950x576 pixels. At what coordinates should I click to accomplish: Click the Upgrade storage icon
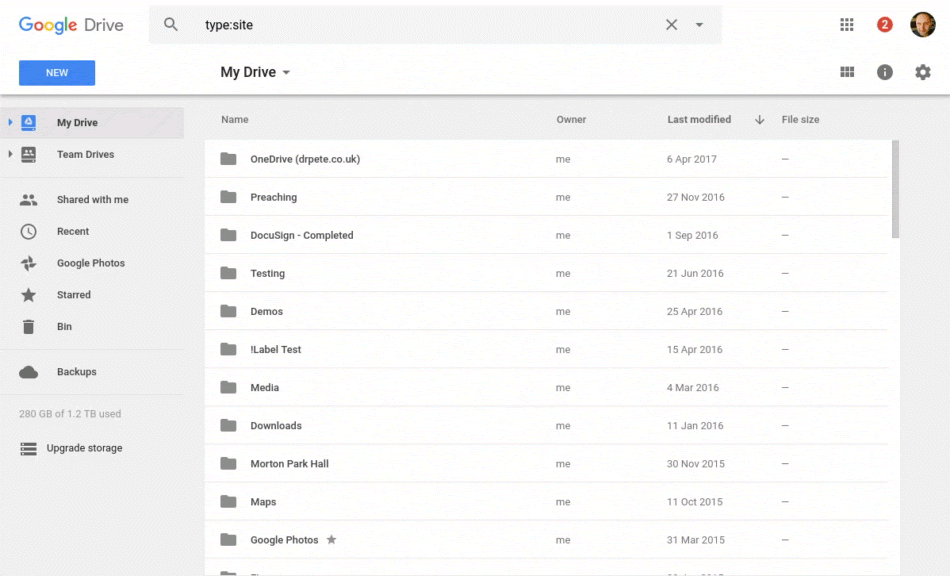pyautogui.click(x=28, y=449)
